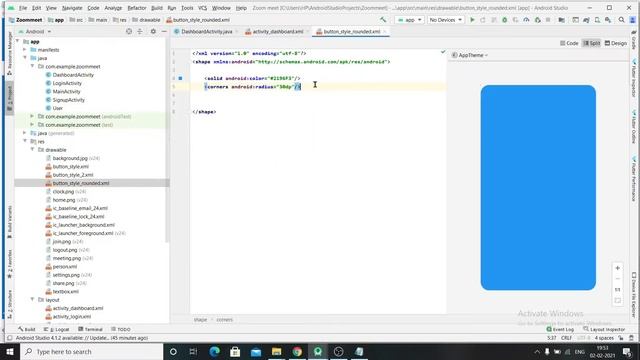Expand the manifests folder
Image resolution: width=640 pixels, height=360 pixels.
click(x=25, y=50)
